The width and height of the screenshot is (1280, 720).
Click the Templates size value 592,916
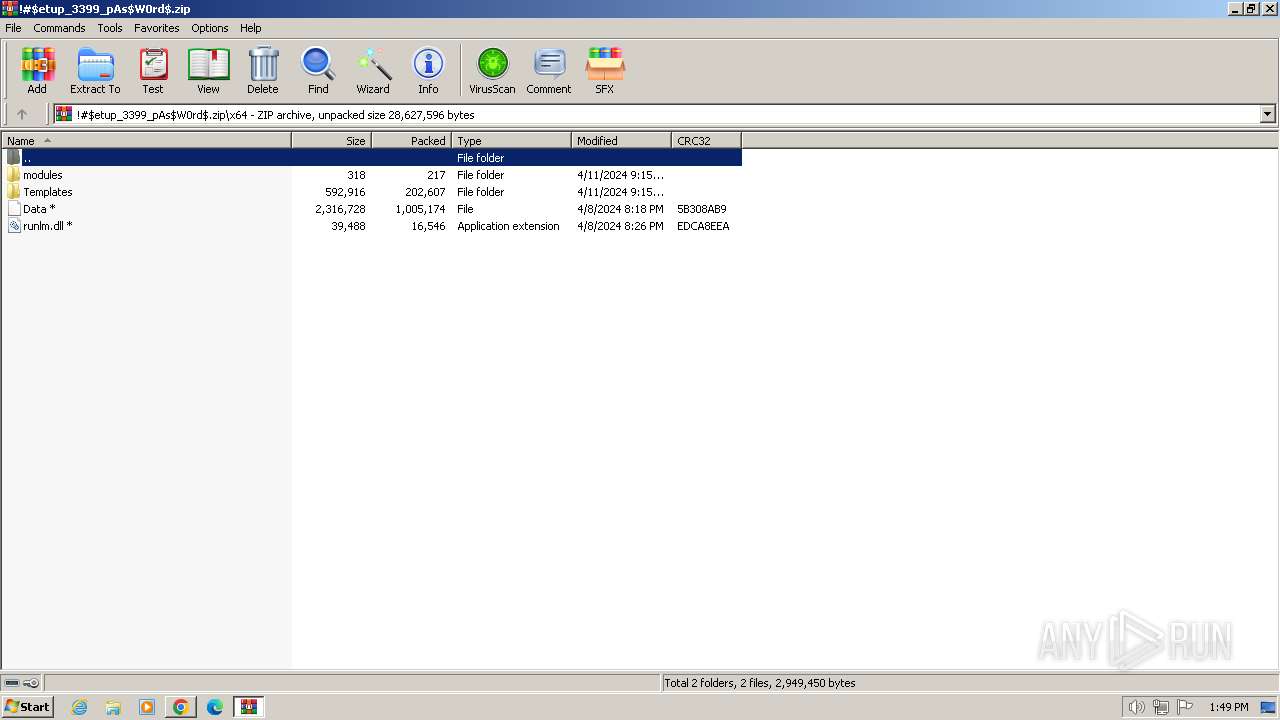pos(345,192)
